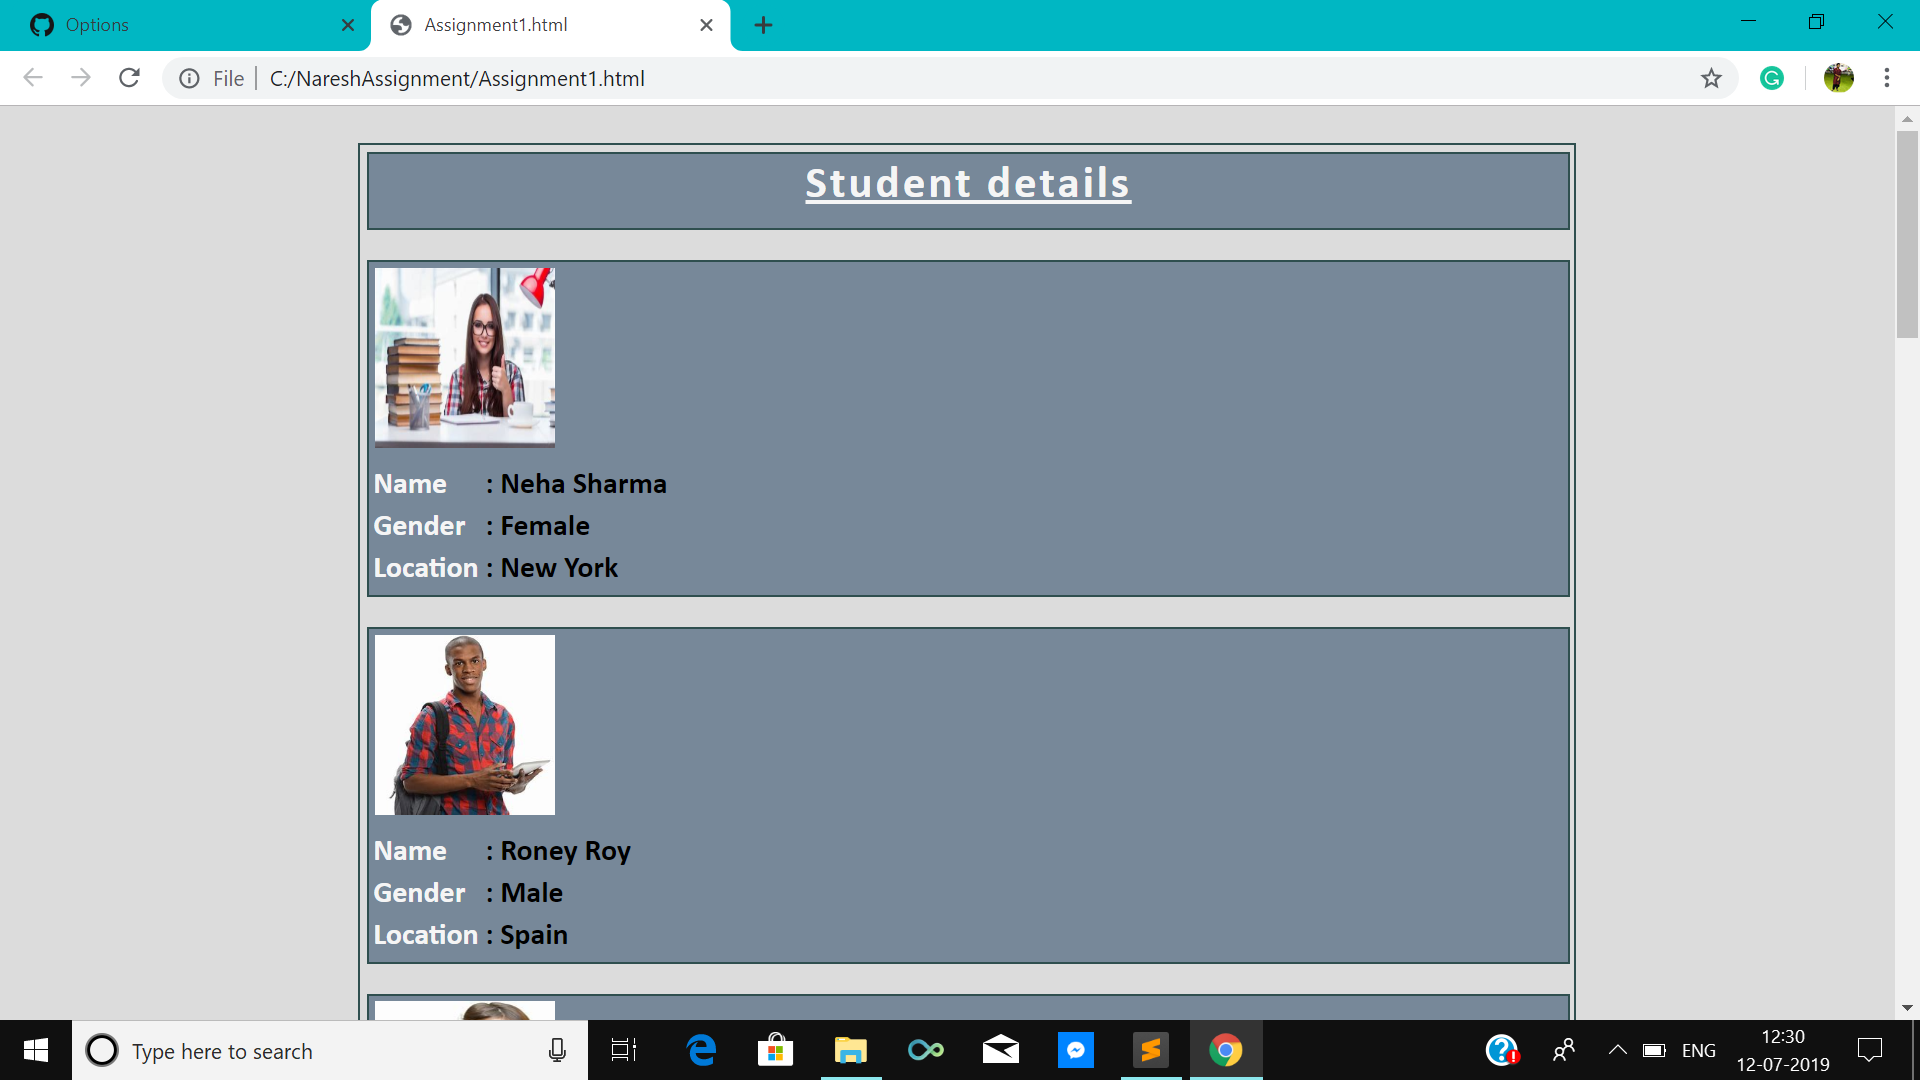Click the scrollbar up arrow

point(1907,118)
